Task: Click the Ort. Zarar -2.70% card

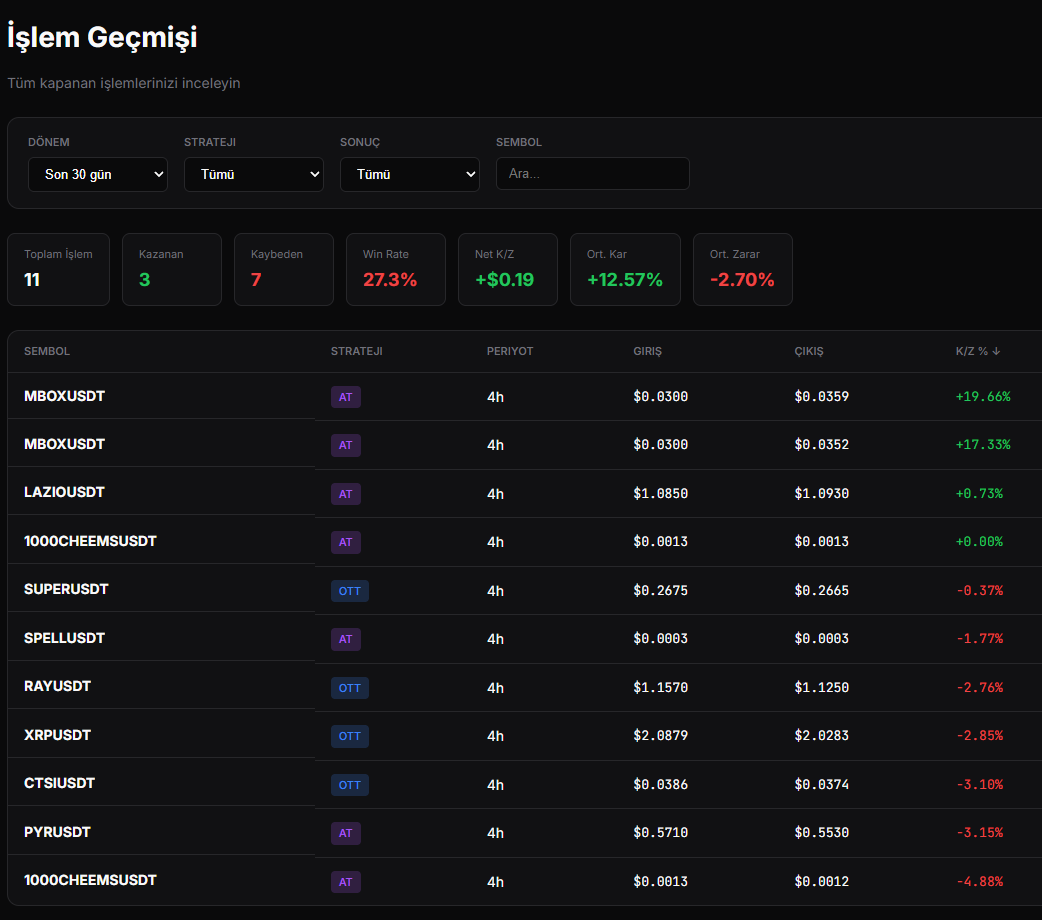Action: [743, 269]
